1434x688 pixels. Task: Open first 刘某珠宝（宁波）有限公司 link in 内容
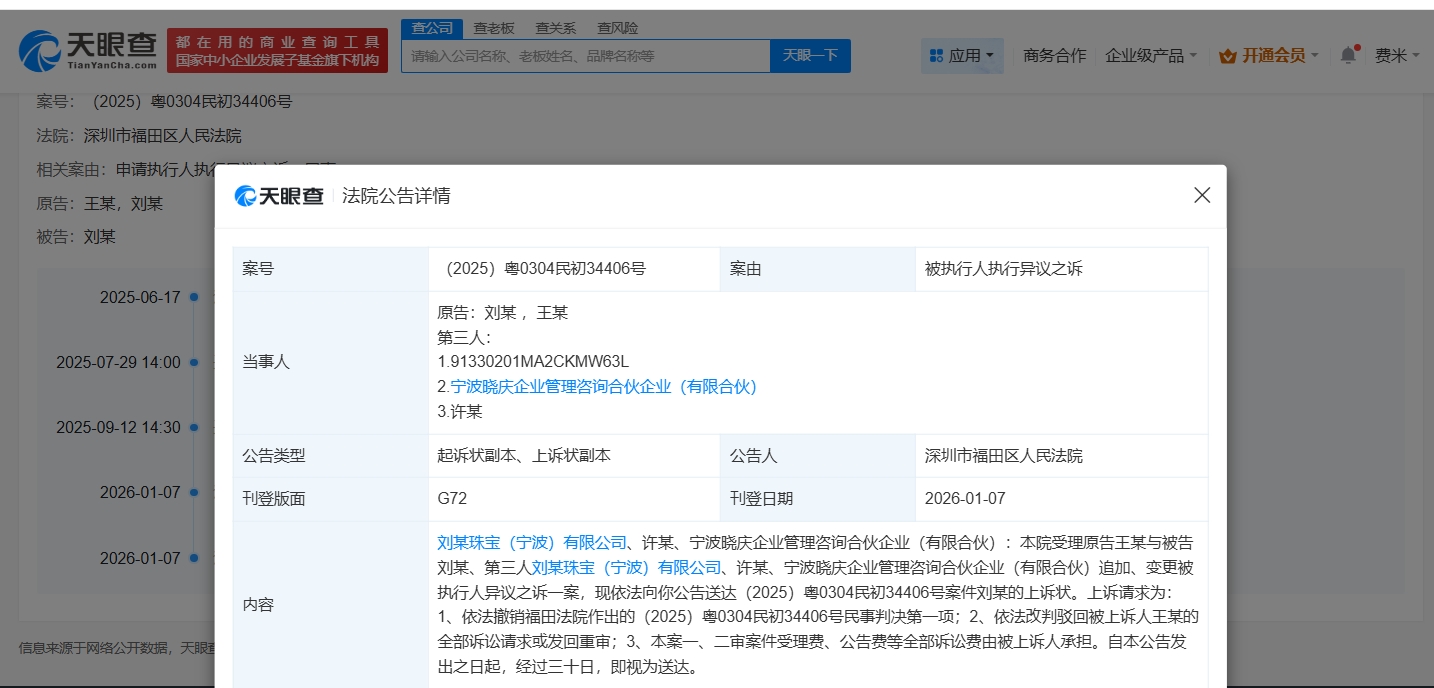tap(532, 543)
